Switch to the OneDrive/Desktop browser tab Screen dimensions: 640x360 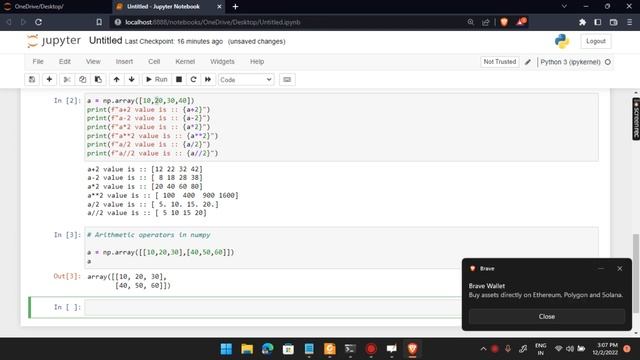point(55,7)
